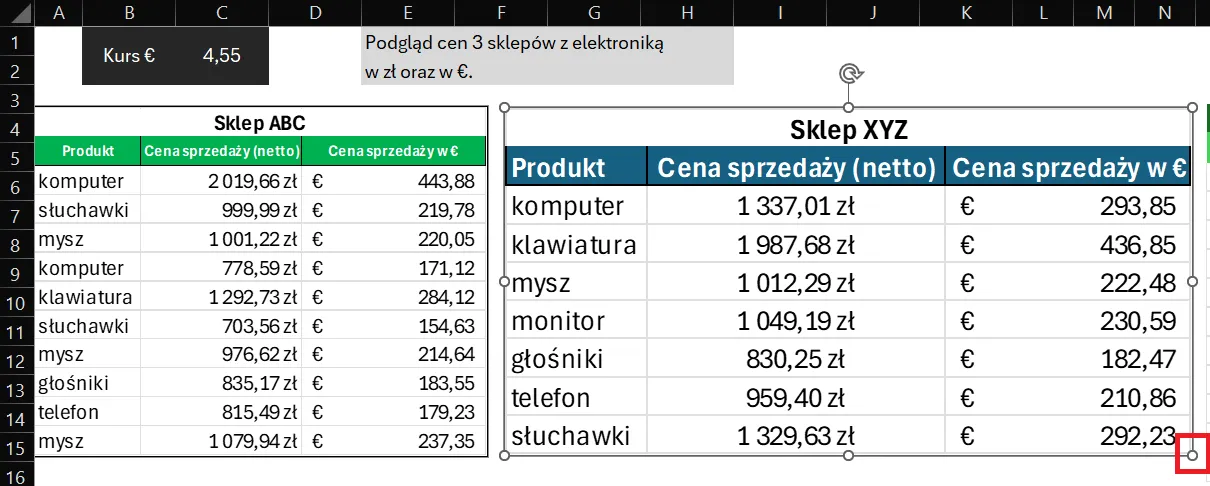Image resolution: width=1210 pixels, height=486 pixels.
Task: Click the top-middle resize handle of the picture
Action: 849,107
